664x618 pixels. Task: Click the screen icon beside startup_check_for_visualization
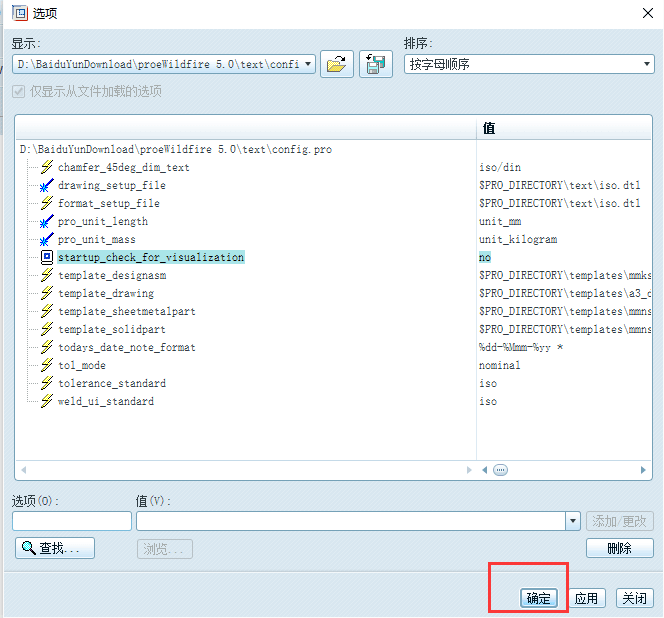click(46, 258)
